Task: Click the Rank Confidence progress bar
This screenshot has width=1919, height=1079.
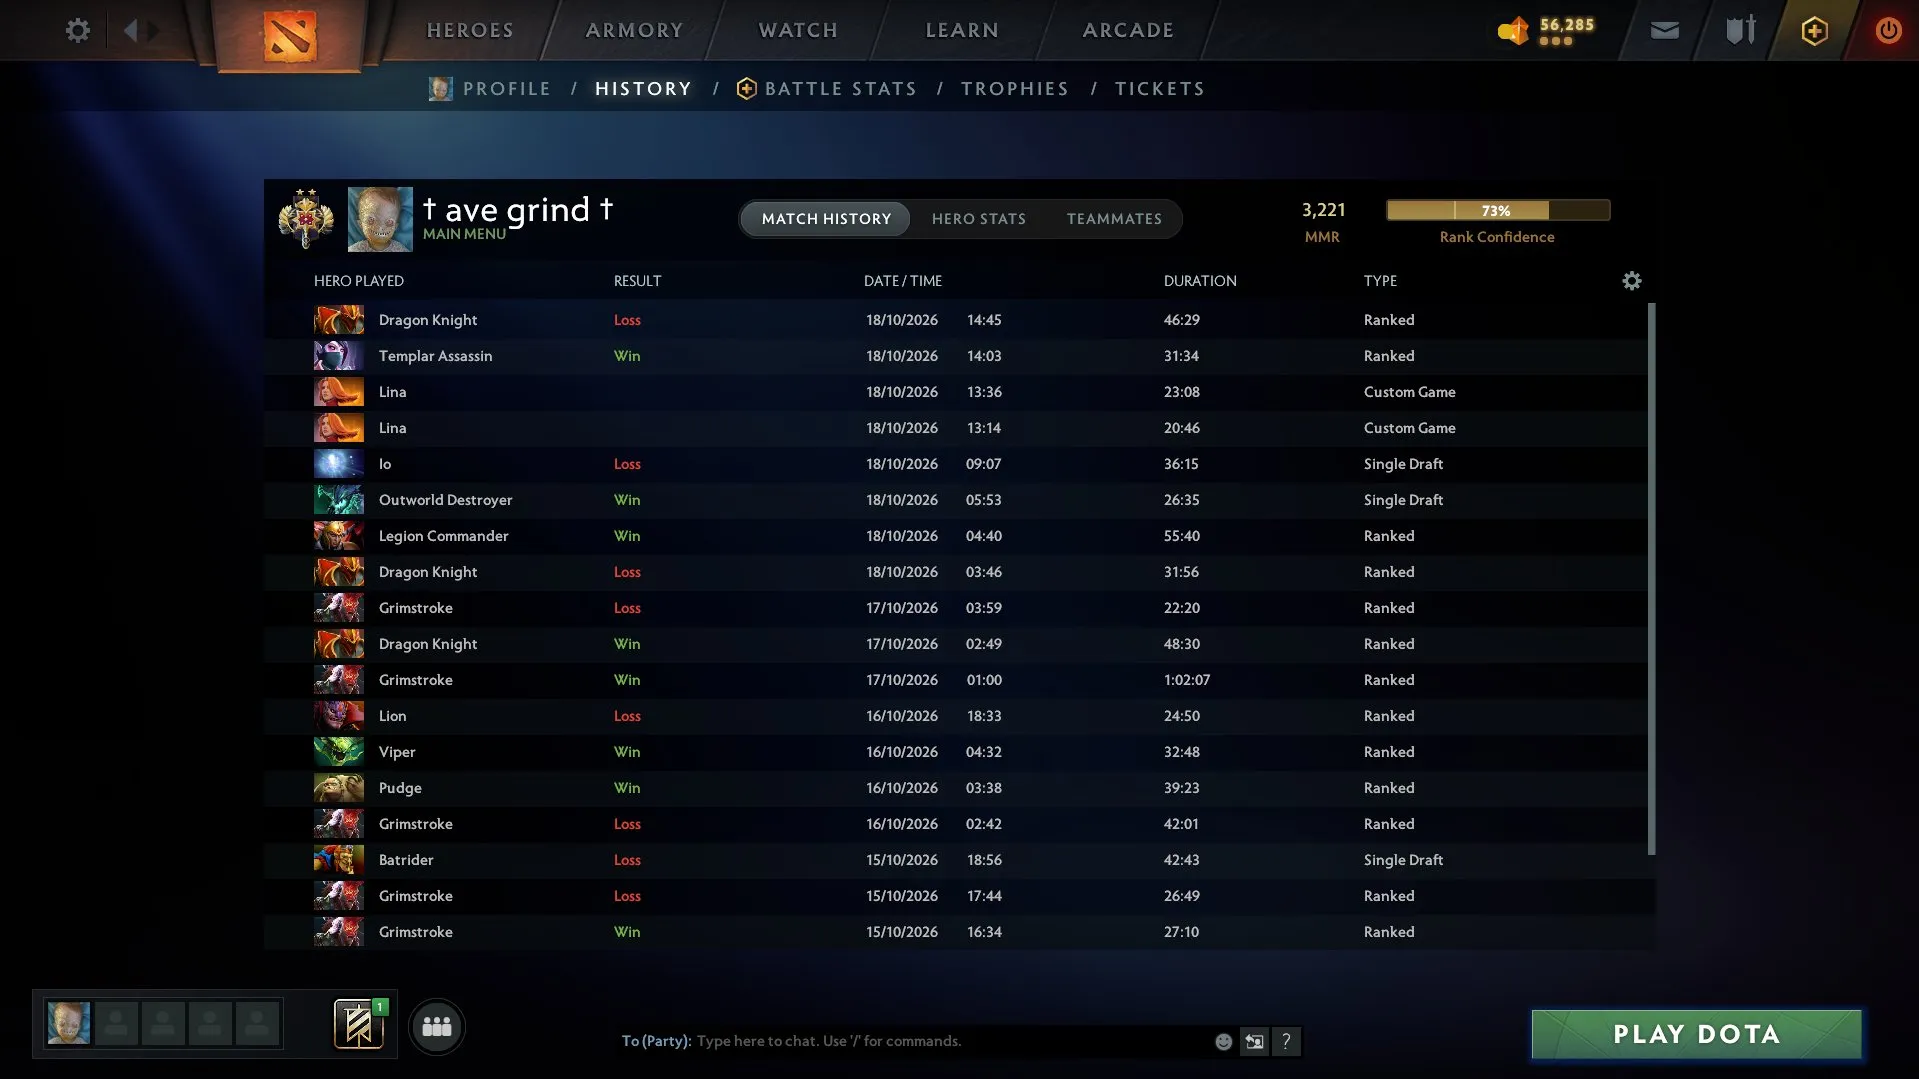Action: coord(1498,210)
